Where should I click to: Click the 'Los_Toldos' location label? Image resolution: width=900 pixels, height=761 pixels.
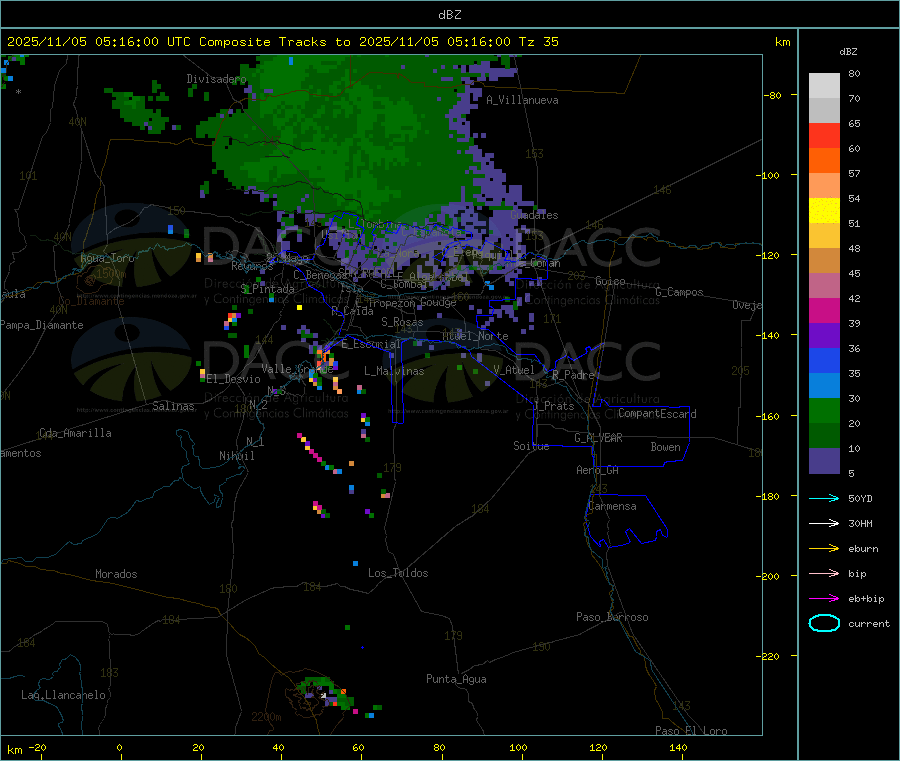click(x=398, y=573)
